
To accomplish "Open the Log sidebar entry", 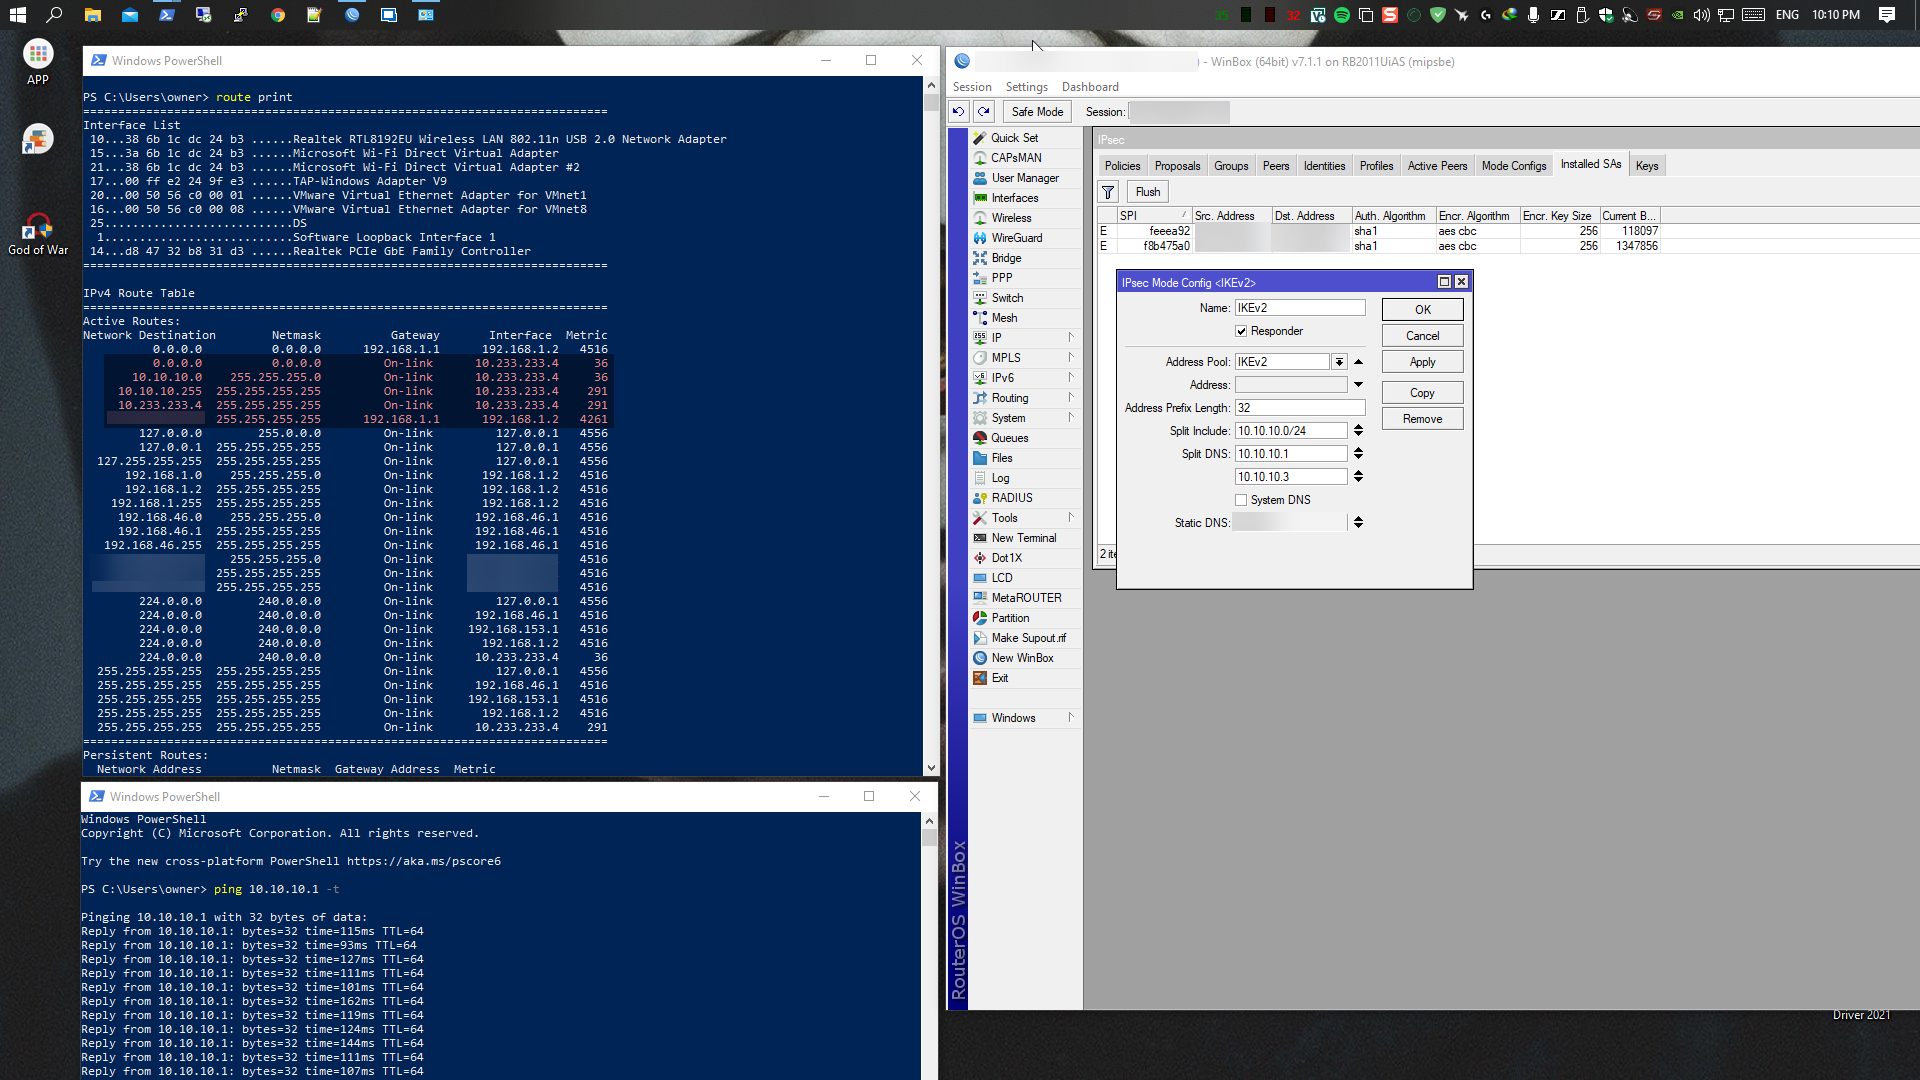I will [x=1000, y=478].
